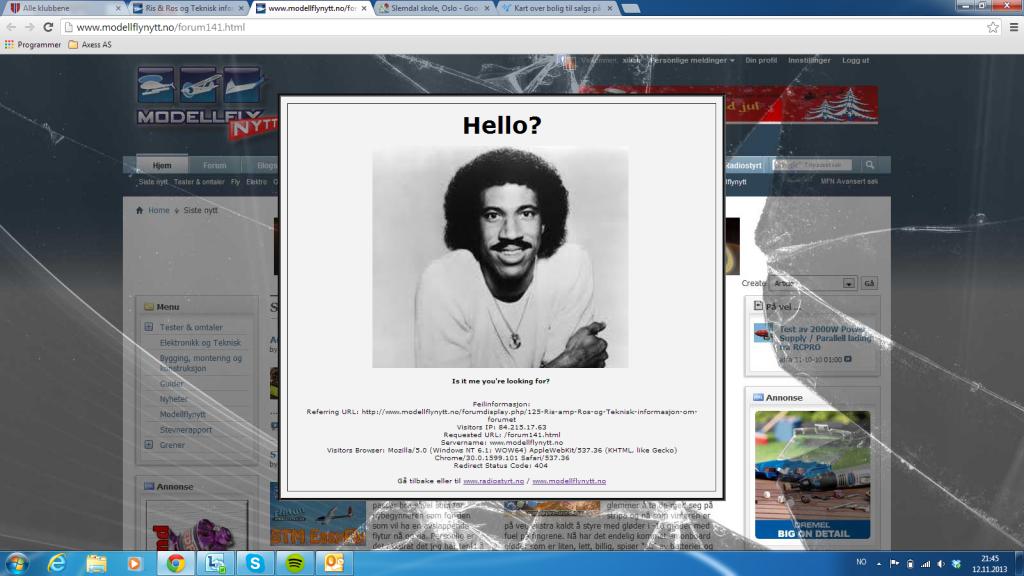Select the Forum navigation tab
The width and height of the screenshot is (1024, 576).
pos(214,166)
